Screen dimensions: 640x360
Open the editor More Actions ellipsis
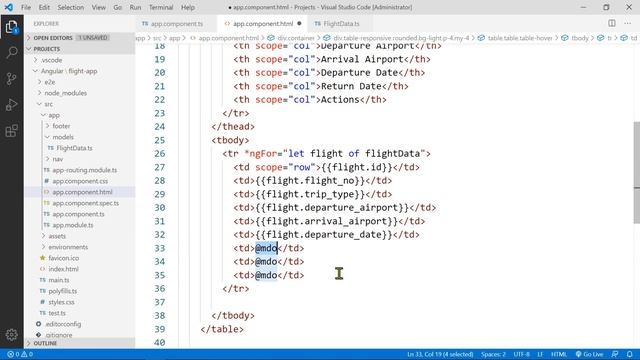click(x=627, y=23)
